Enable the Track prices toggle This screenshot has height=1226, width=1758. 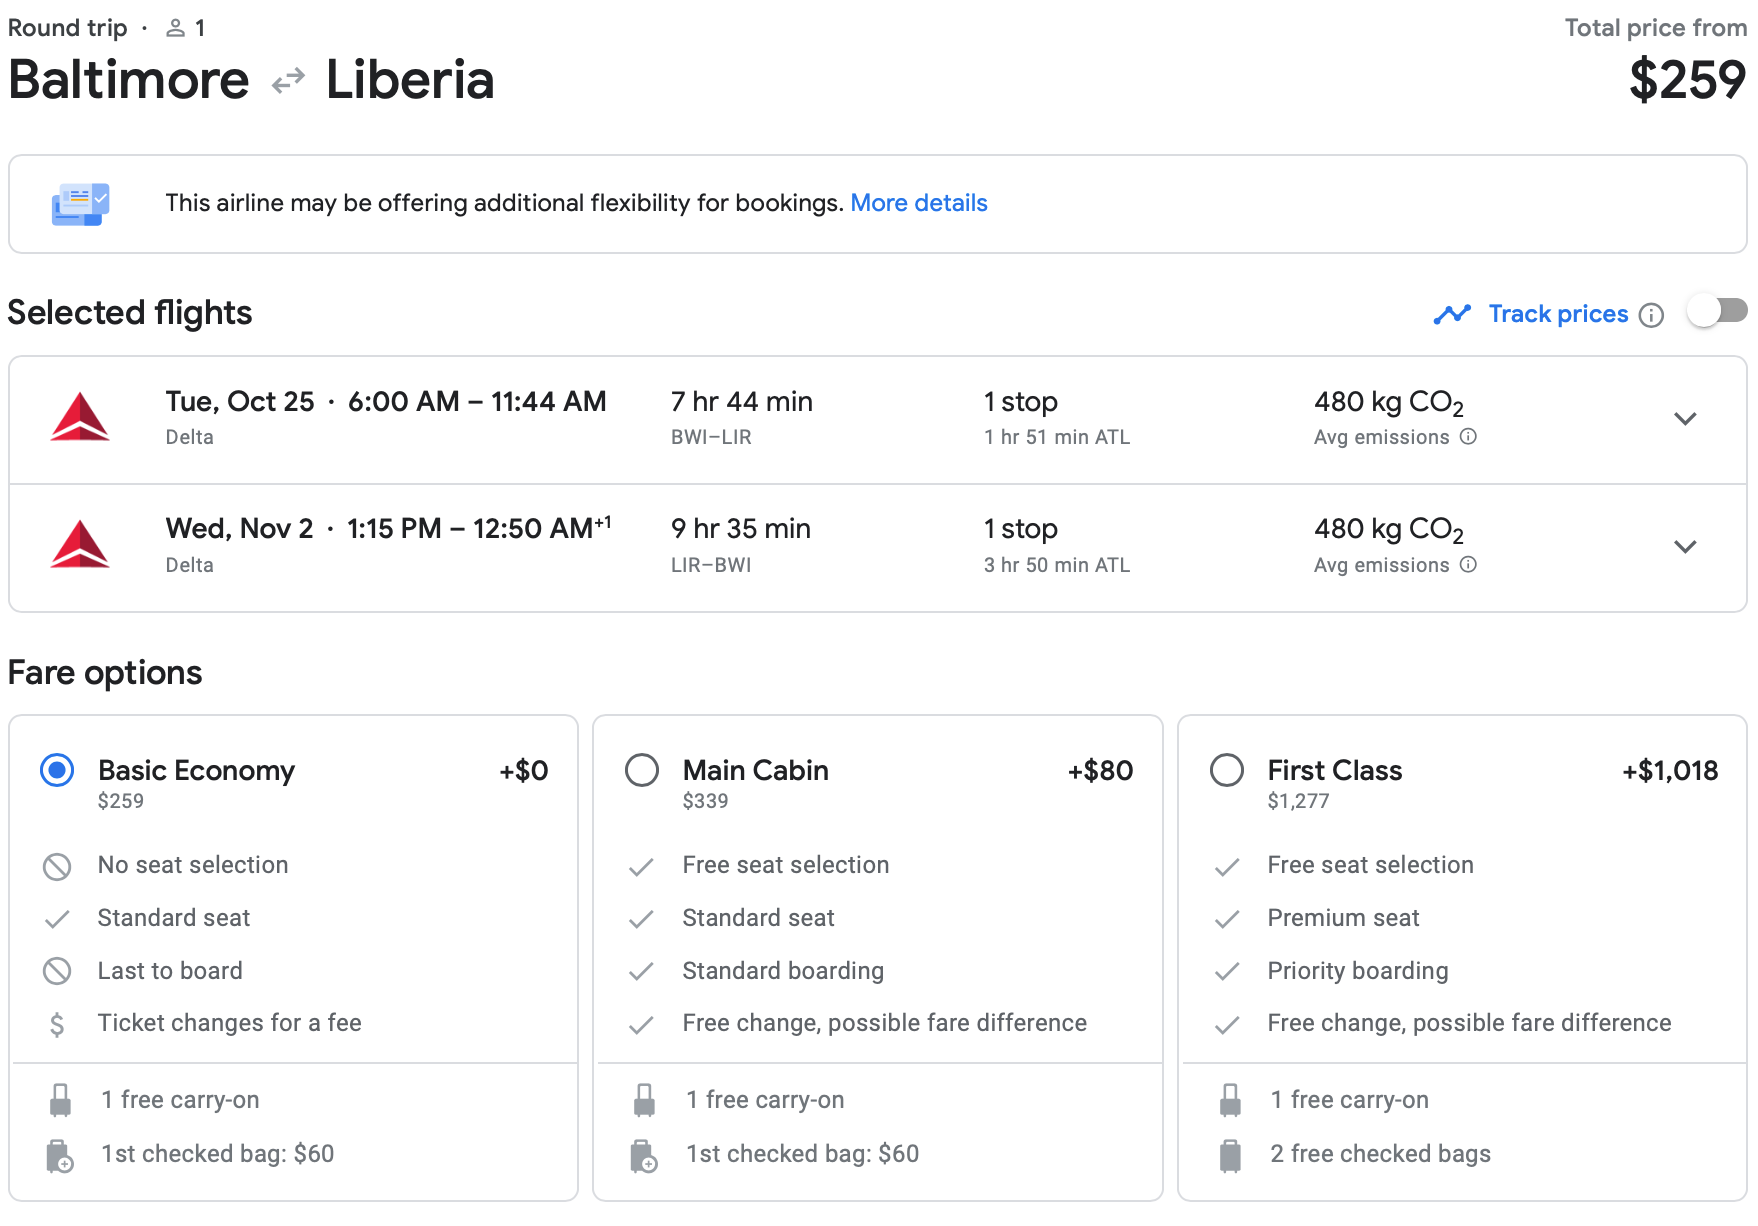1717,311
